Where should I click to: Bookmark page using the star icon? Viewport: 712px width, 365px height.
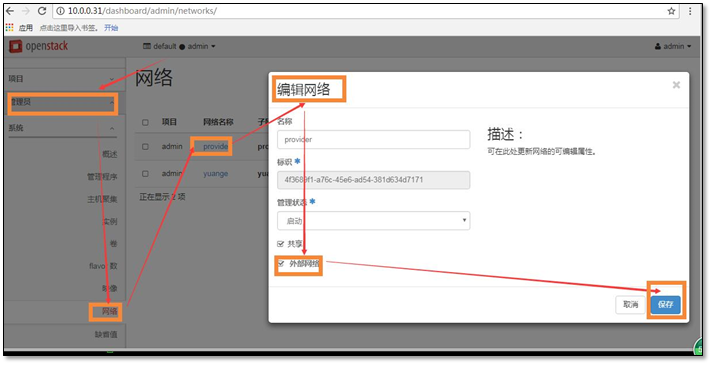(671, 11)
